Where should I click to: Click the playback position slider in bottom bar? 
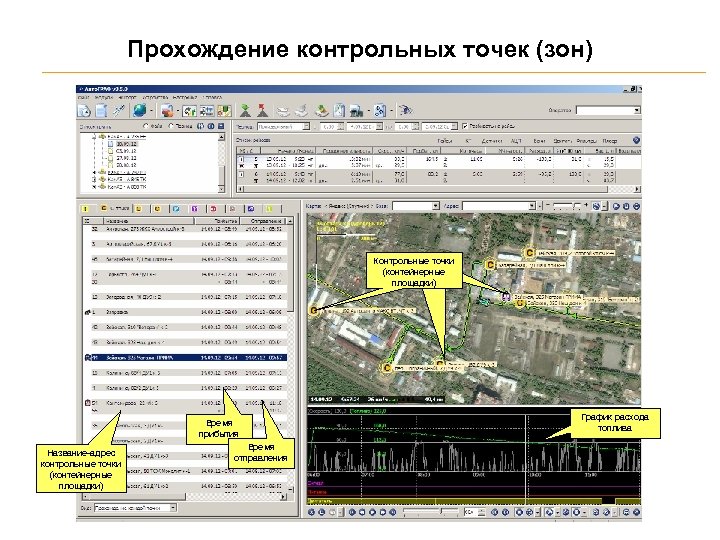[431, 512]
